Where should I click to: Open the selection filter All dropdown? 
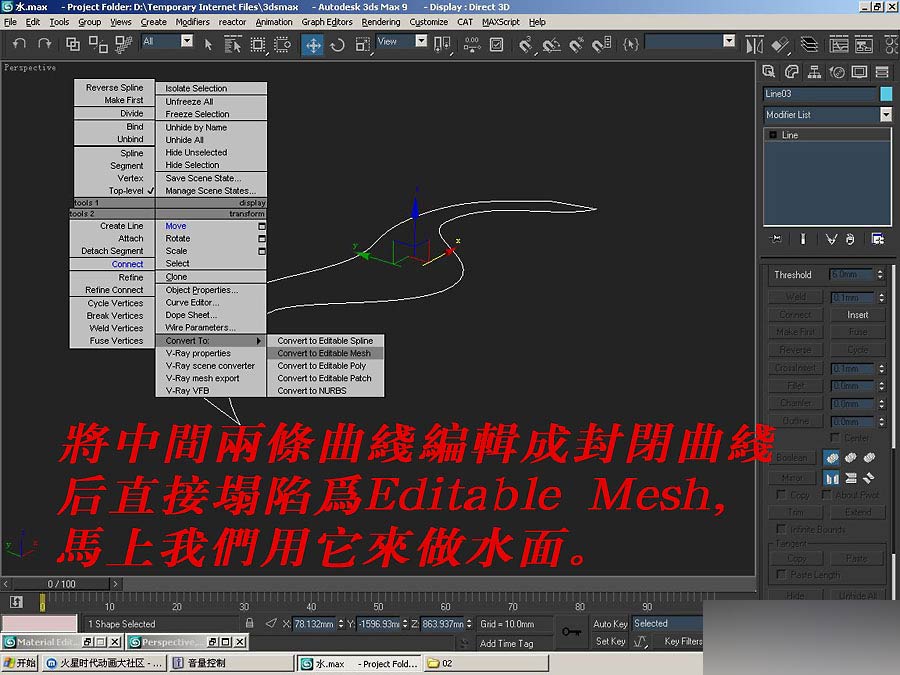(185, 42)
